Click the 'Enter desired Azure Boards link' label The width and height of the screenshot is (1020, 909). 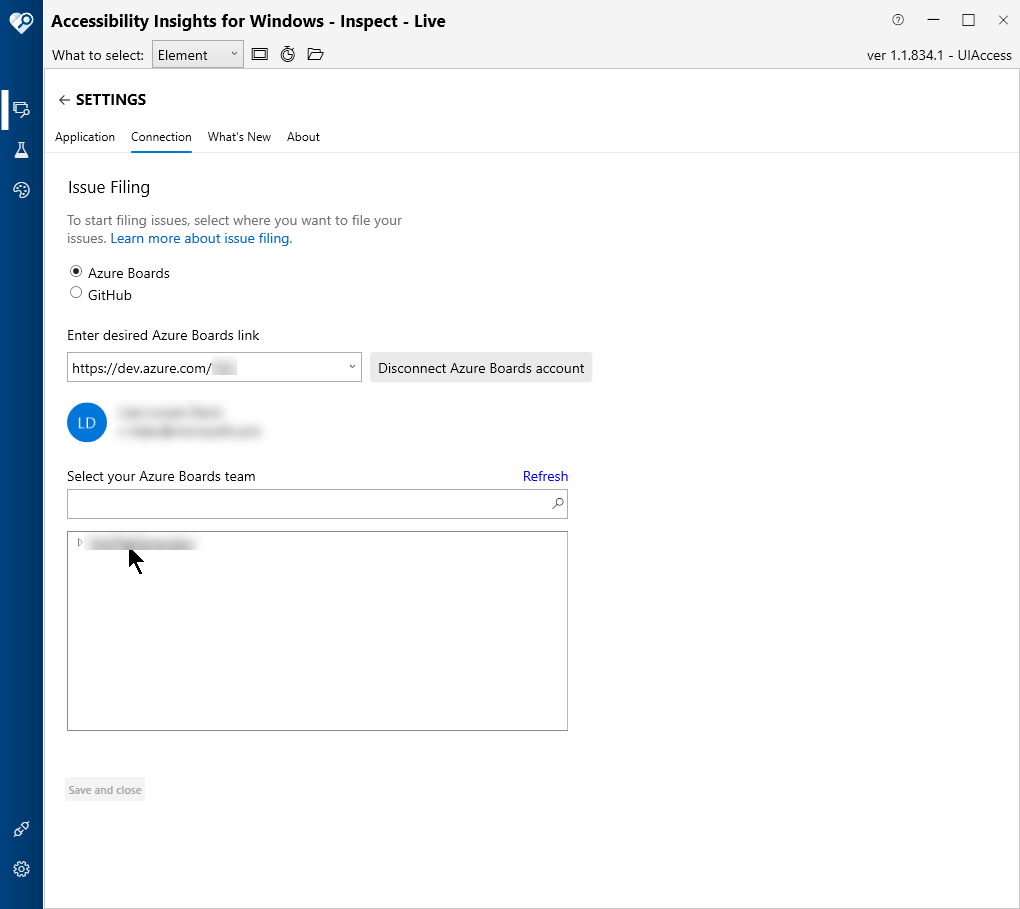coord(163,336)
